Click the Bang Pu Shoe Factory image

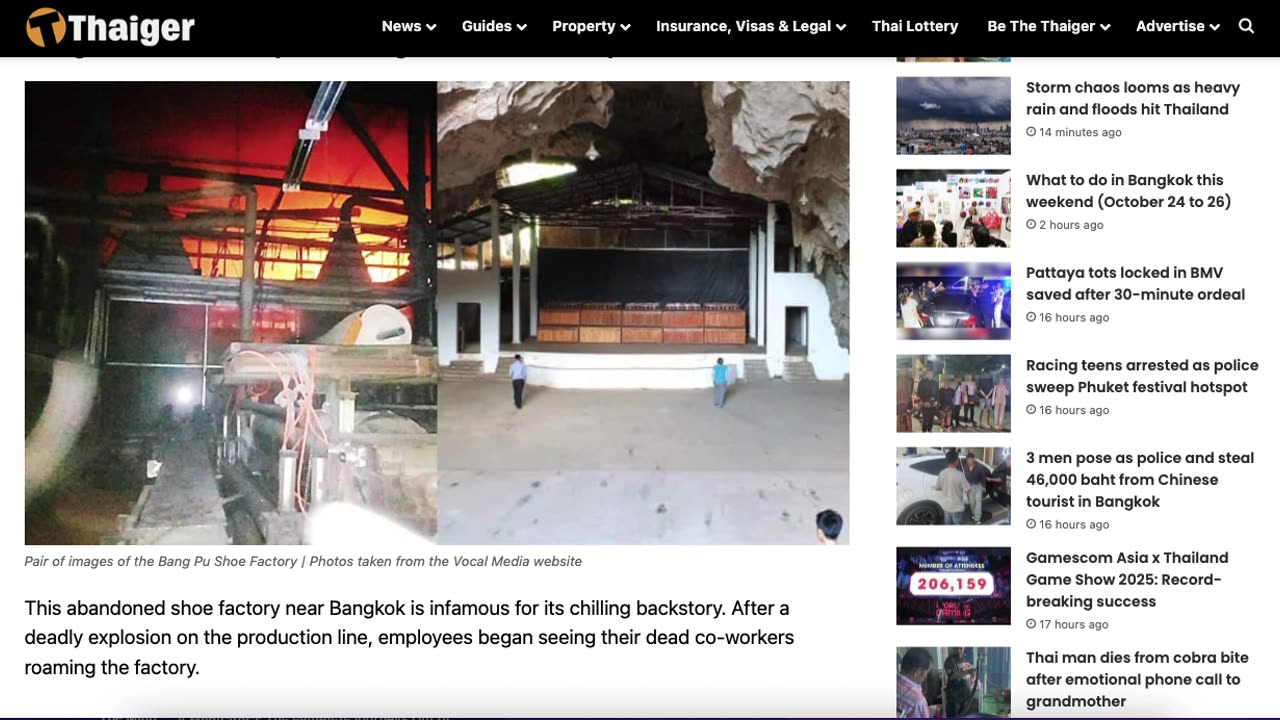437,313
